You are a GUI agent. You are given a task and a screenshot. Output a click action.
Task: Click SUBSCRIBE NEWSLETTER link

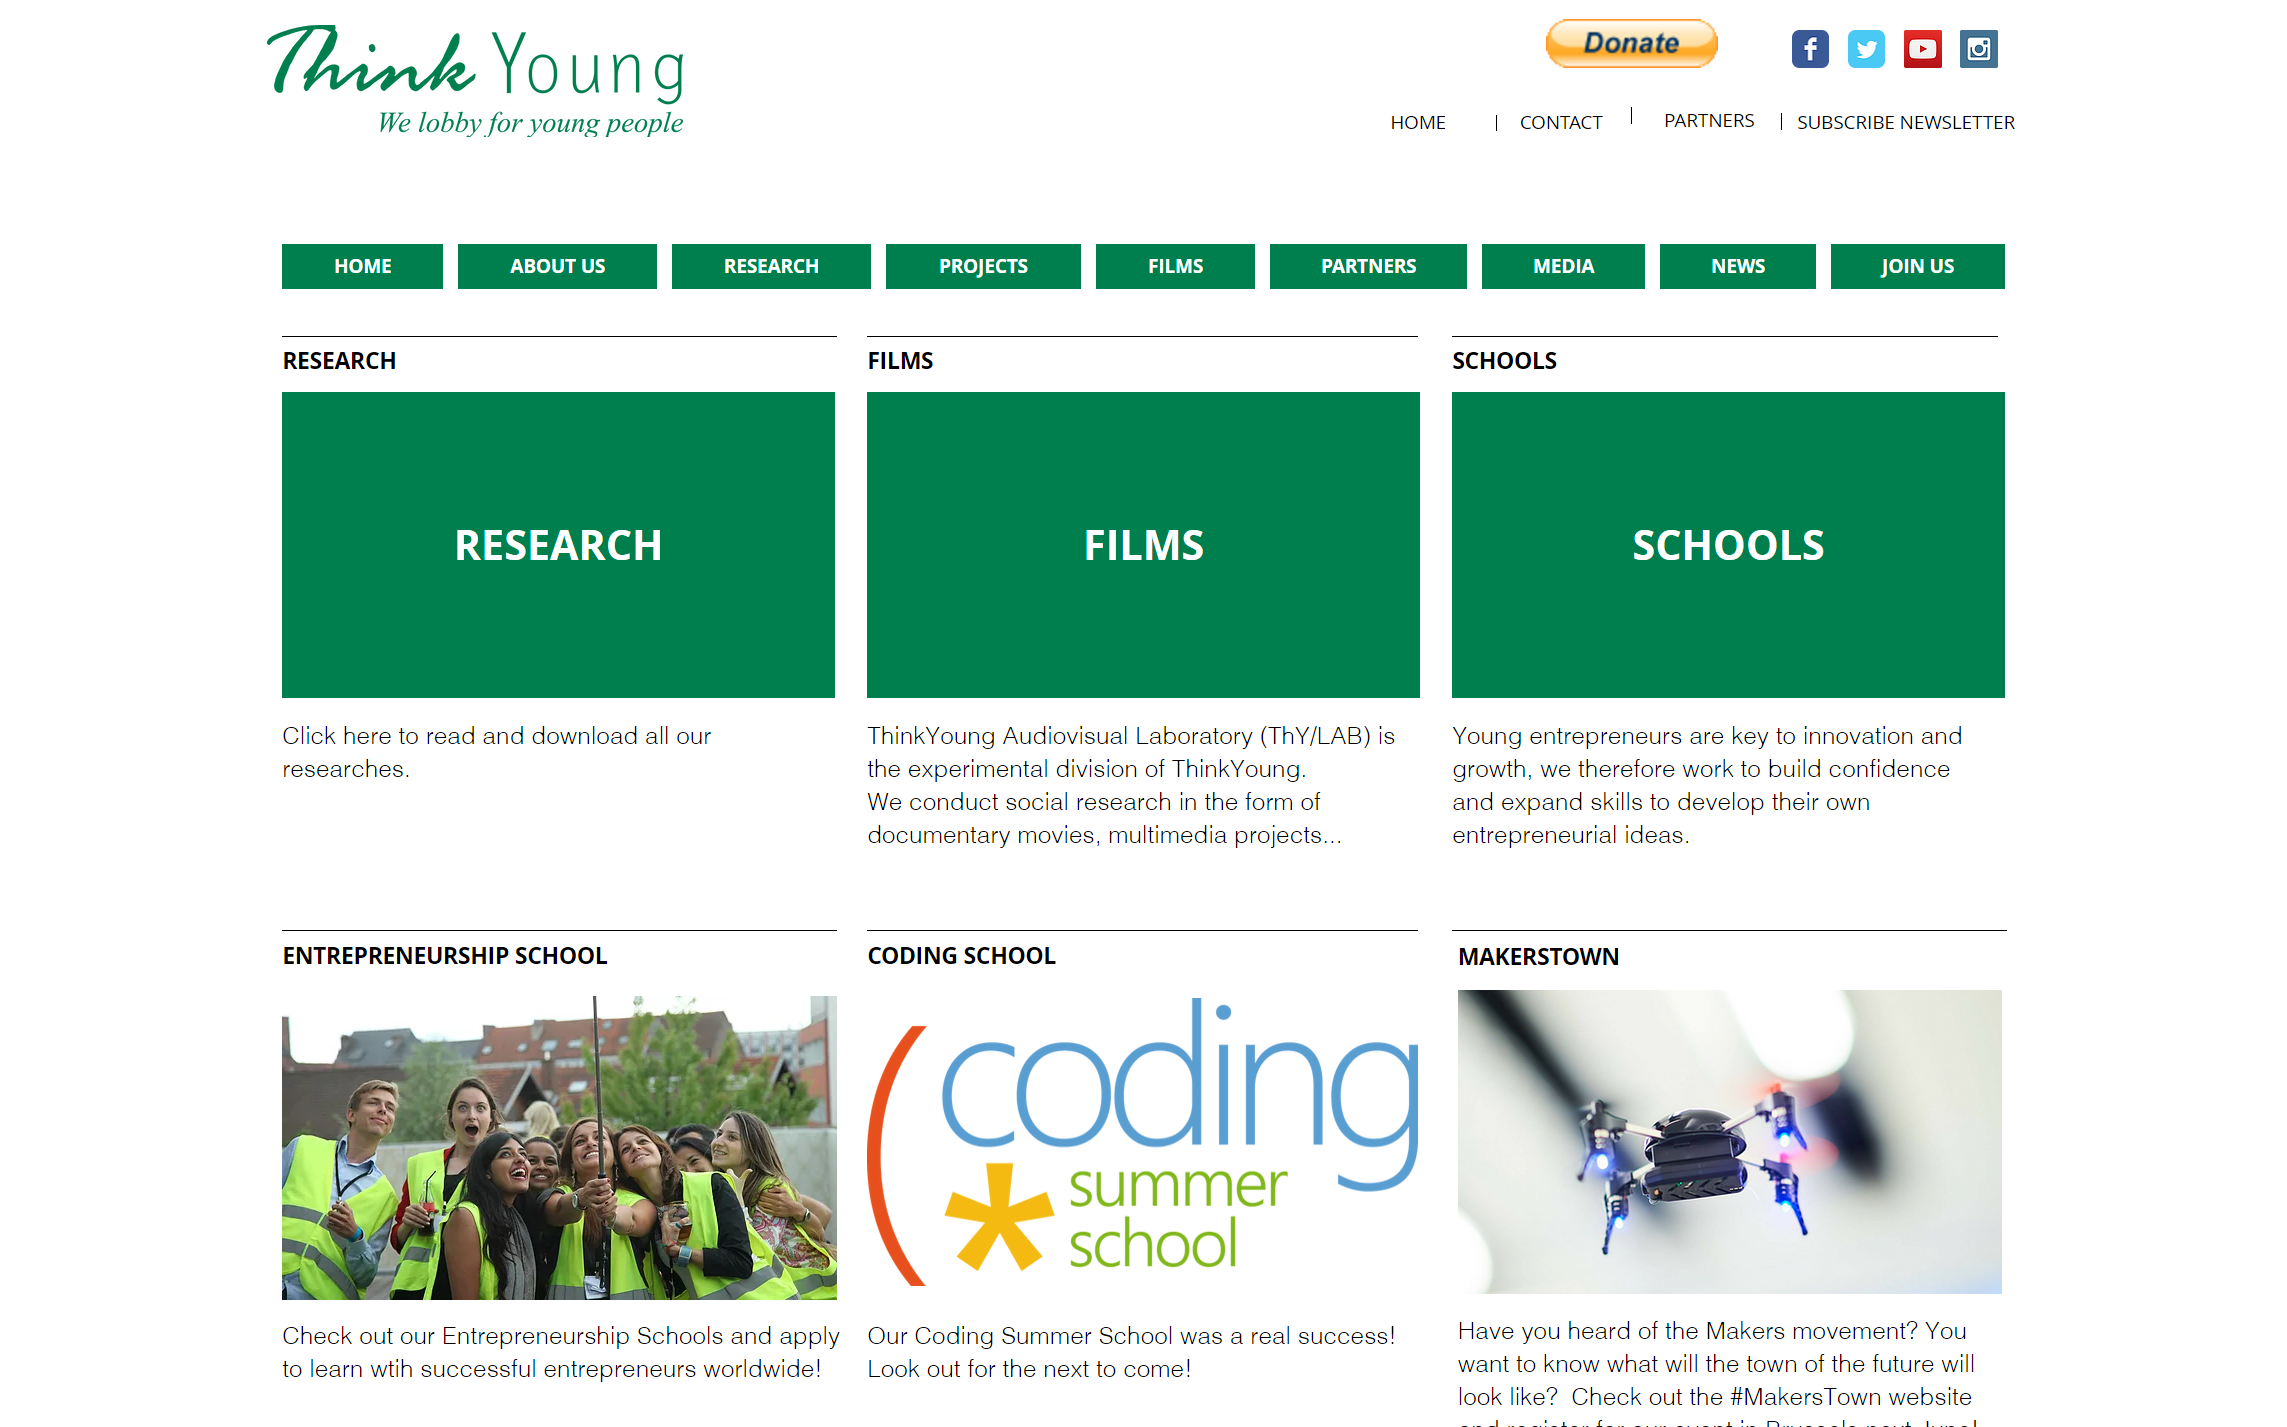(x=1905, y=122)
